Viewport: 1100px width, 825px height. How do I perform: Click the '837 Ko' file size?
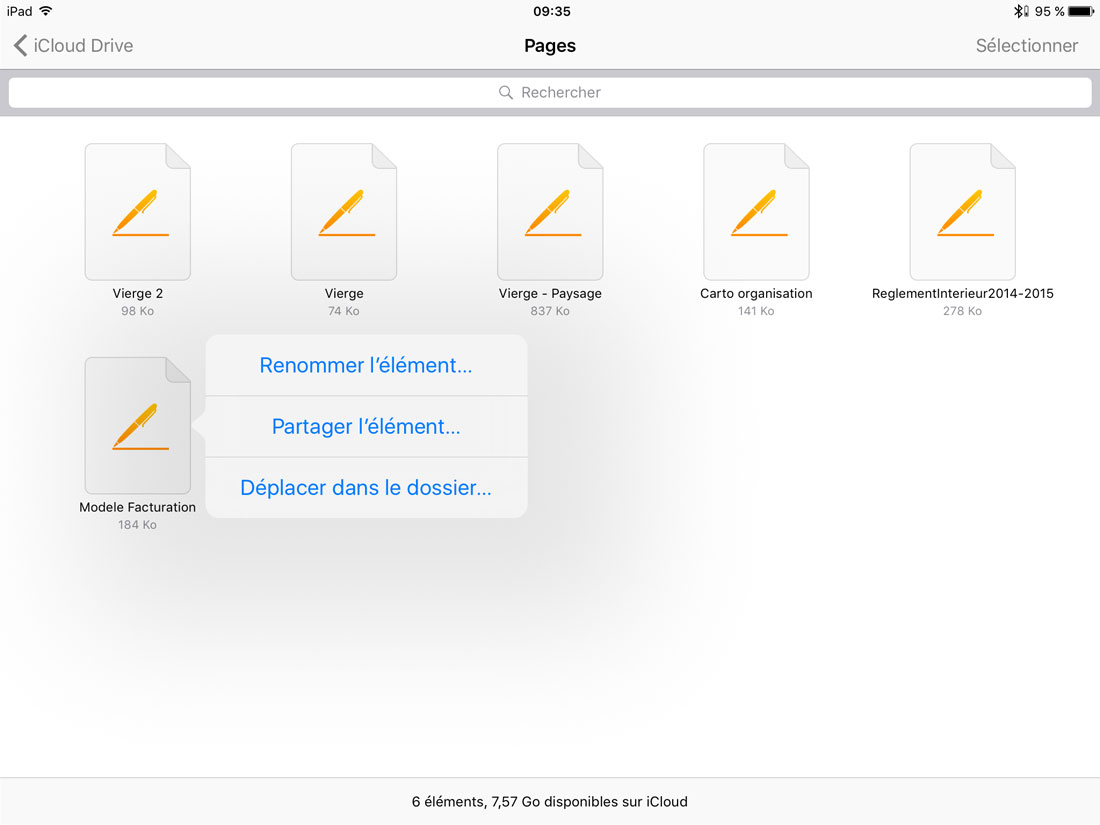tap(550, 311)
